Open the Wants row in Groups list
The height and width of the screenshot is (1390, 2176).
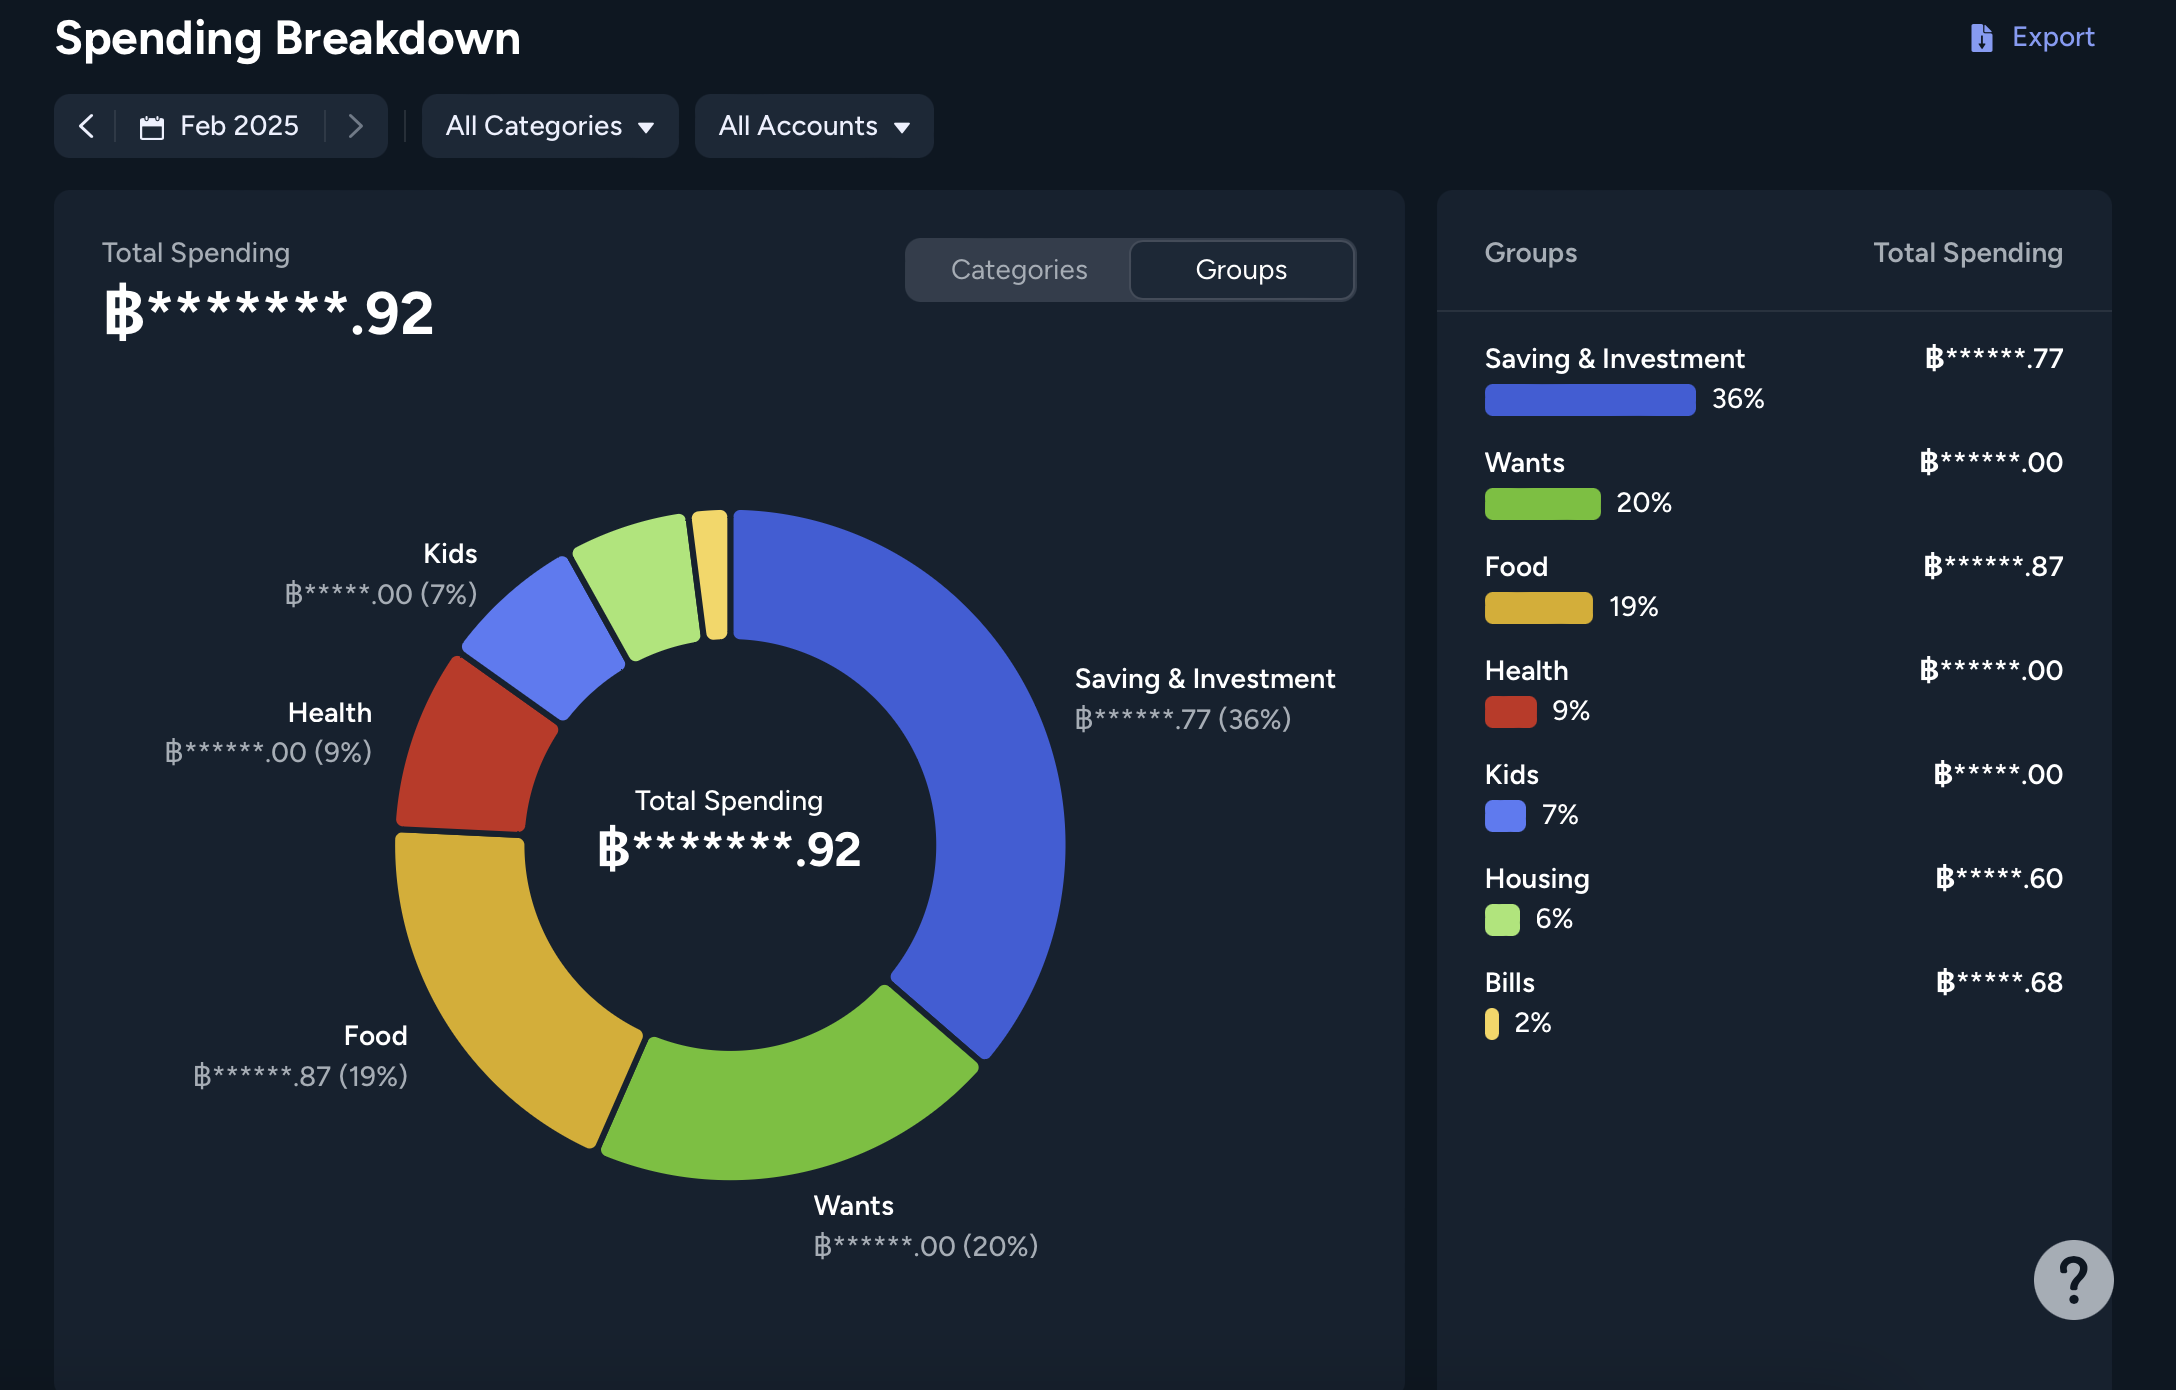tap(1774, 484)
